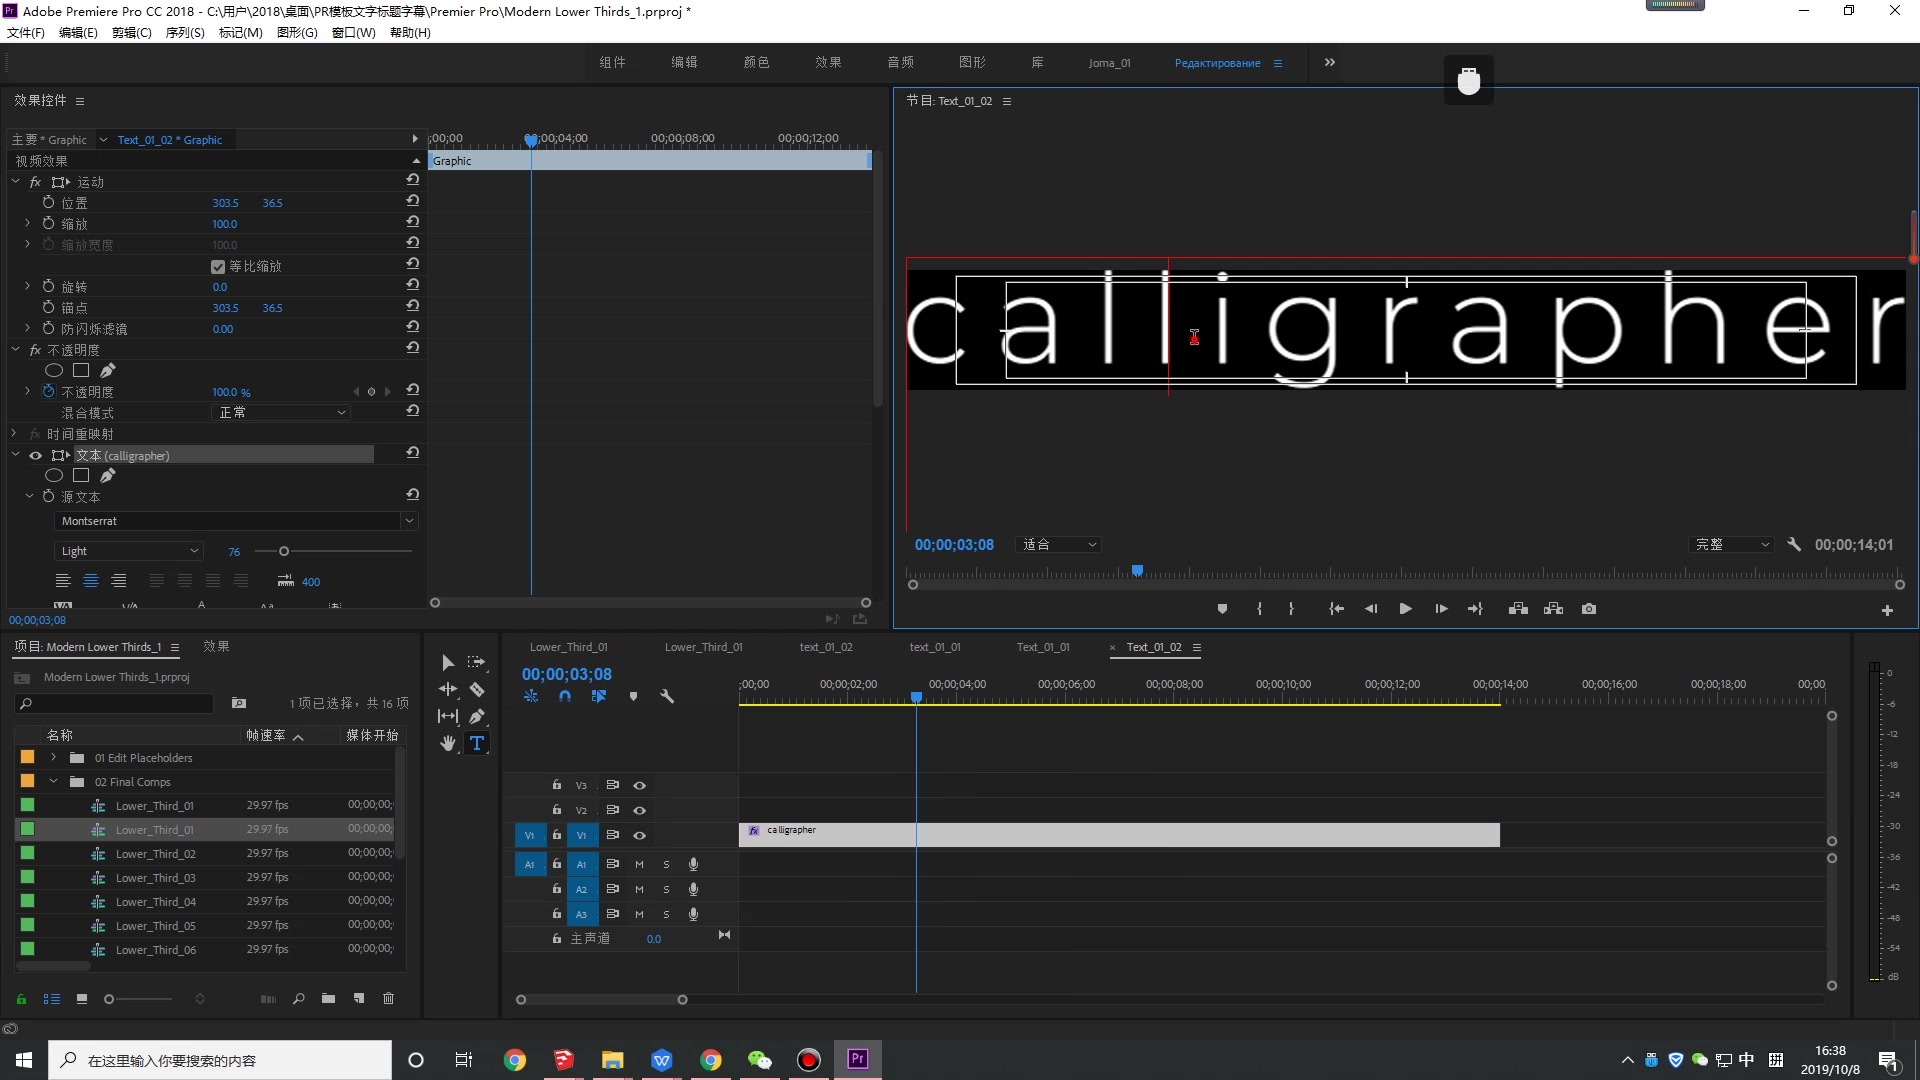Click the Add Marker icon in the timeline
Image resolution: width=1920 pixels, height=1080 pixels.
click(x=633, y=696)
